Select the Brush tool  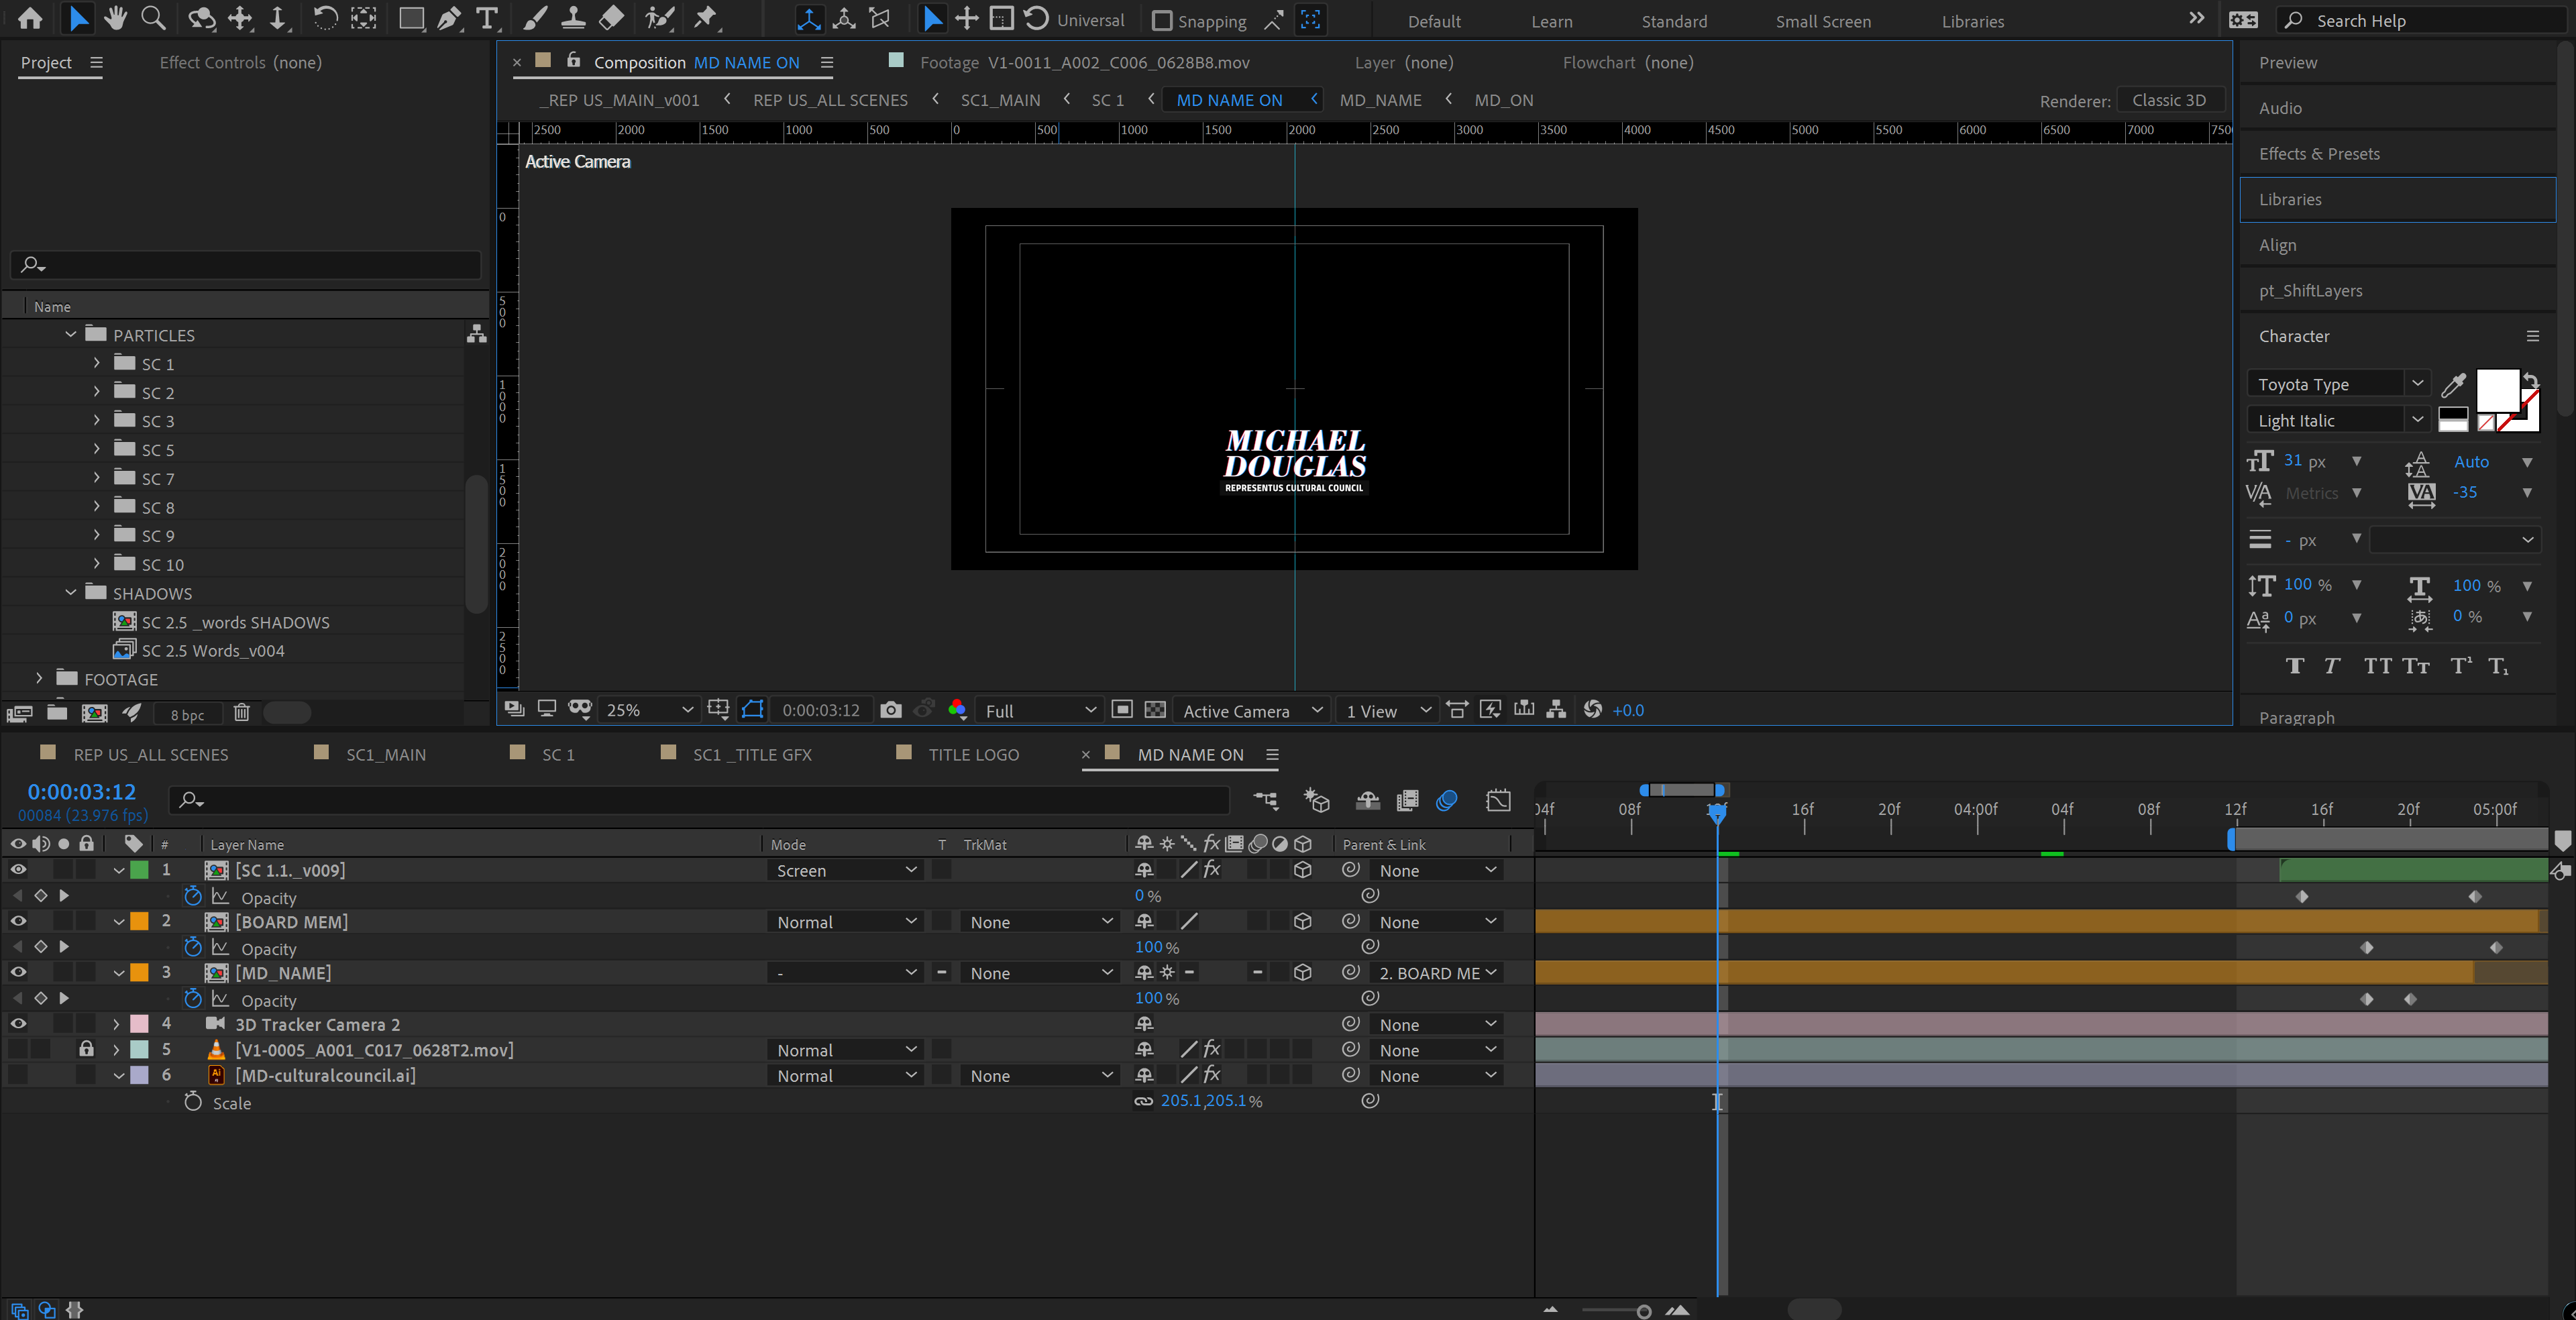coord(535,18)
